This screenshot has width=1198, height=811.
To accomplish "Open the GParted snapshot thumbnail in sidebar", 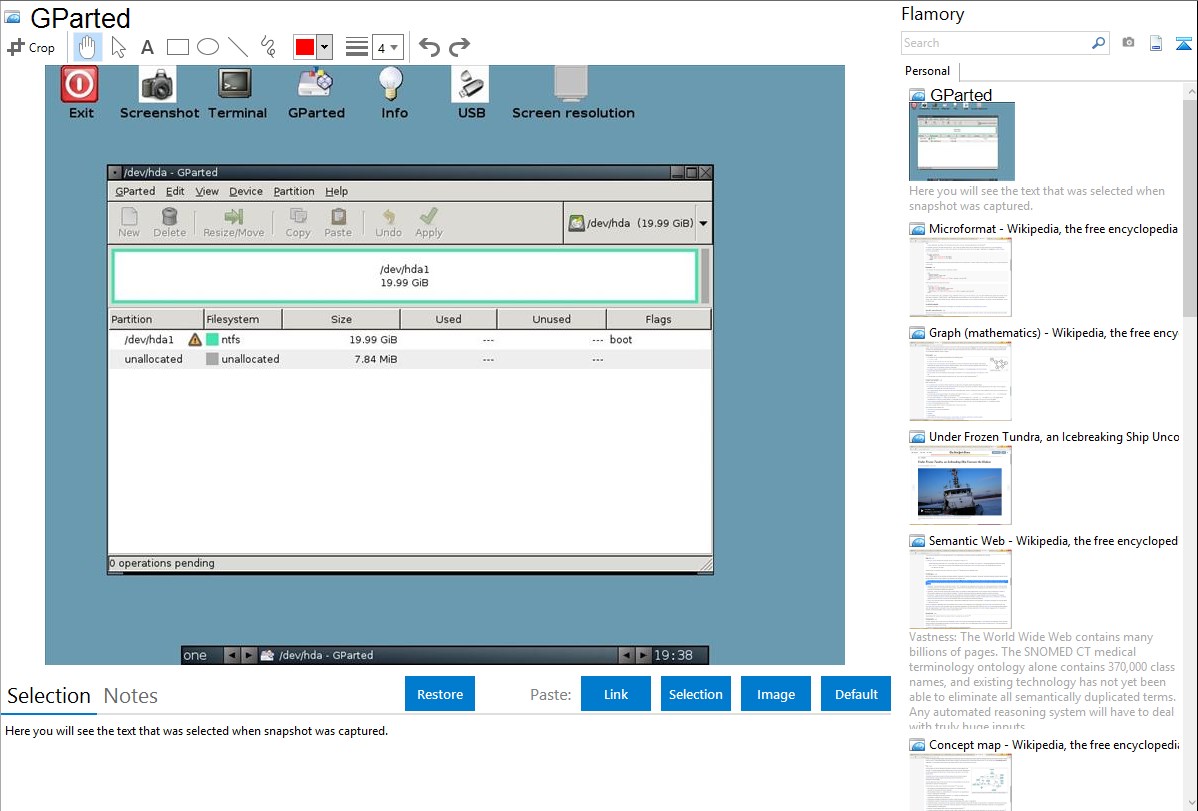I will tap(962, 142).
